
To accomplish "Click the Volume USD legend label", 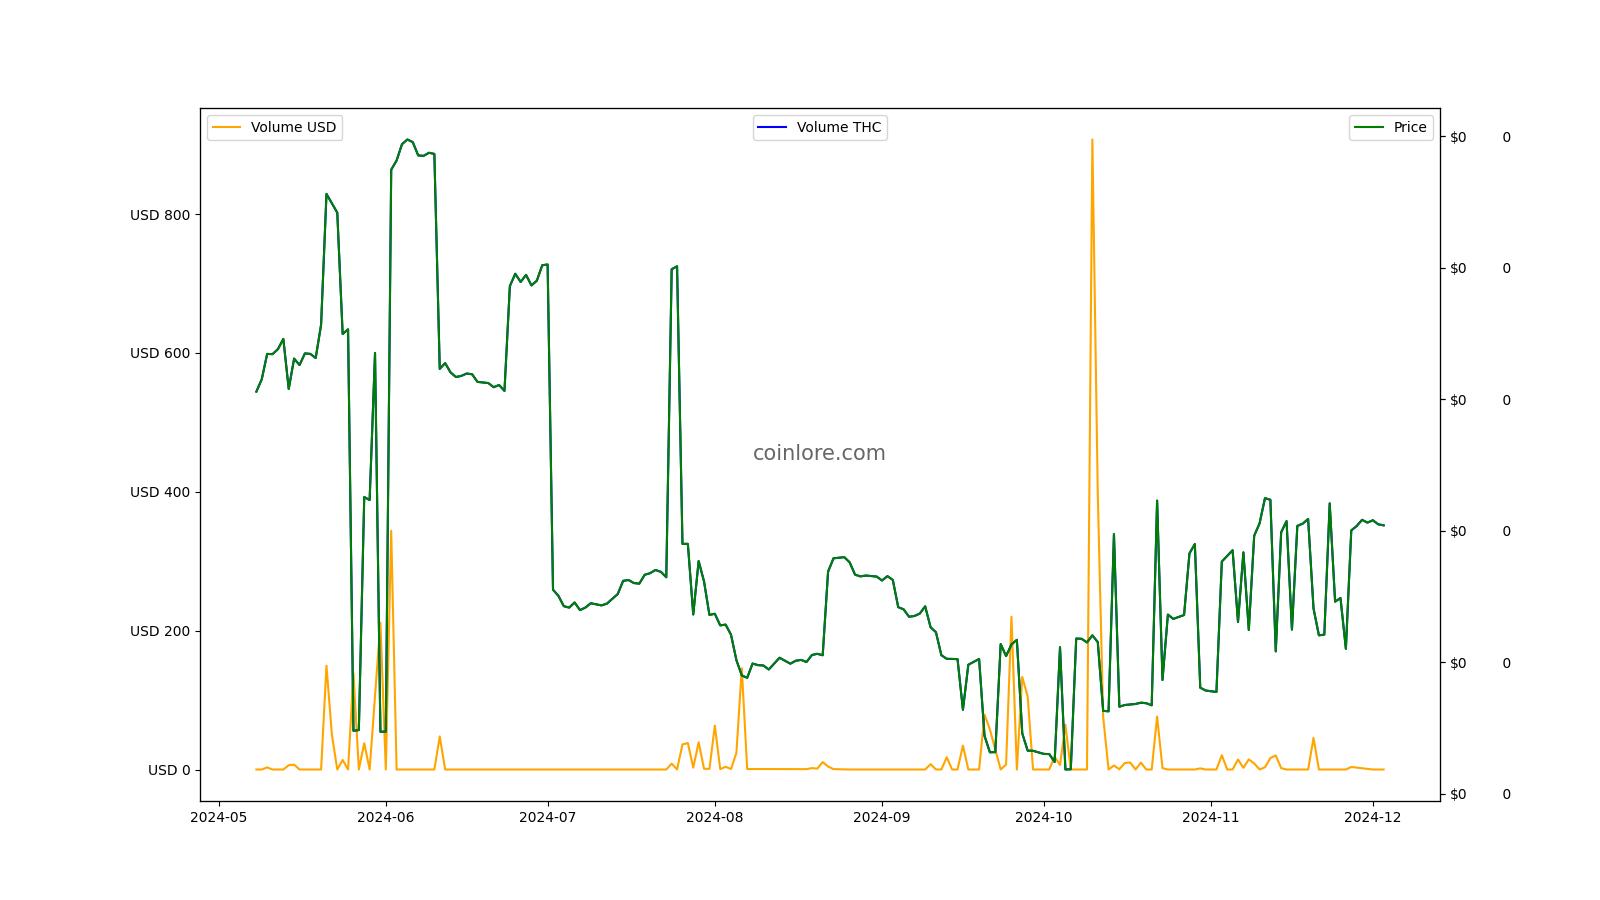I will coord(293,128).
